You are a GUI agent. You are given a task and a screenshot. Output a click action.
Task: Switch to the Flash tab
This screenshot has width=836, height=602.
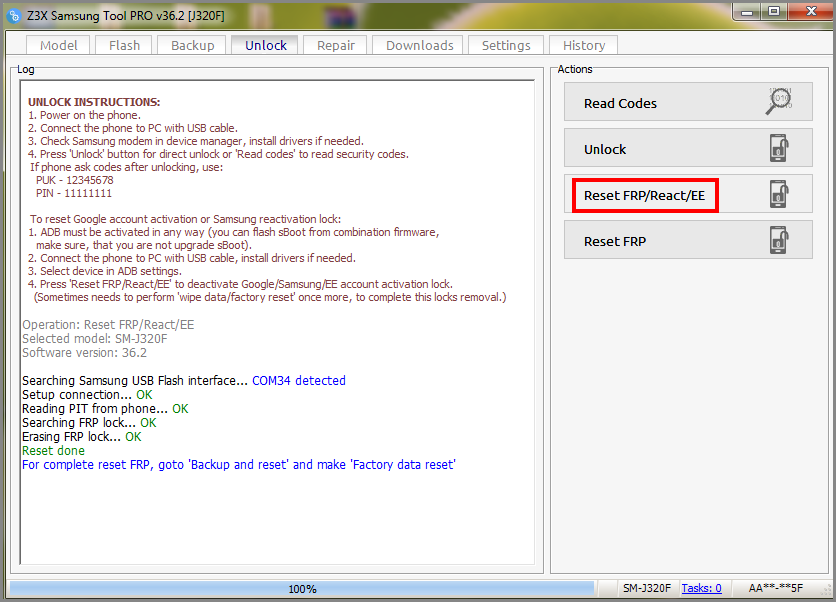[124, 45]
